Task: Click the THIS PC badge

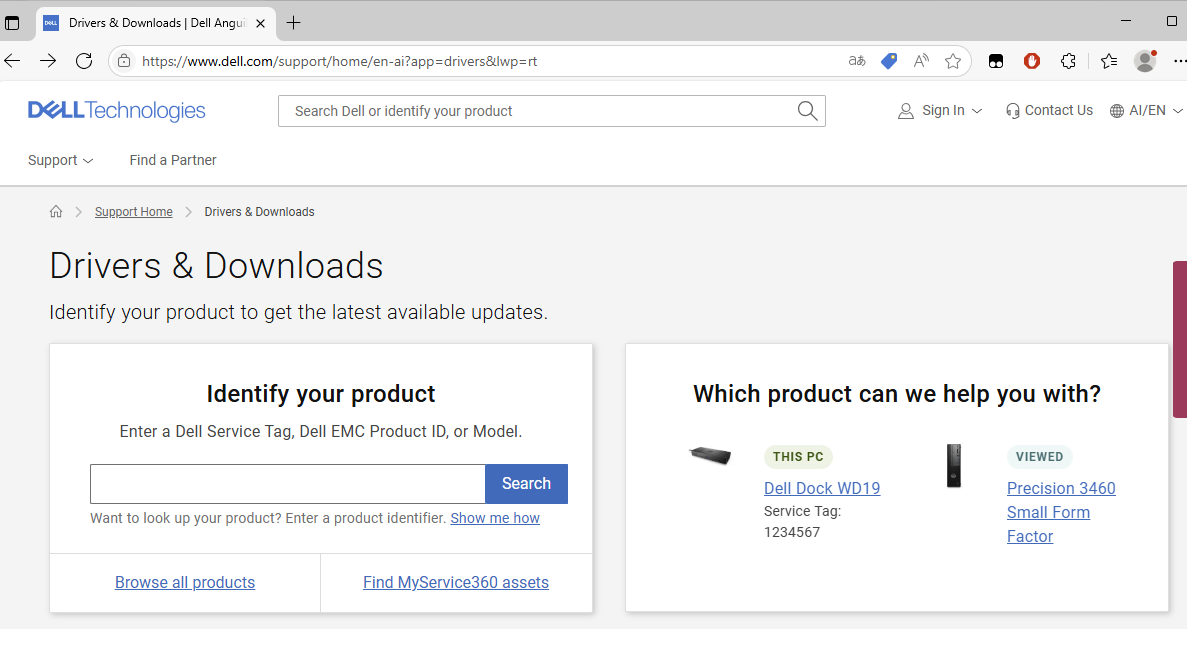Action: [x=798, y=457]
